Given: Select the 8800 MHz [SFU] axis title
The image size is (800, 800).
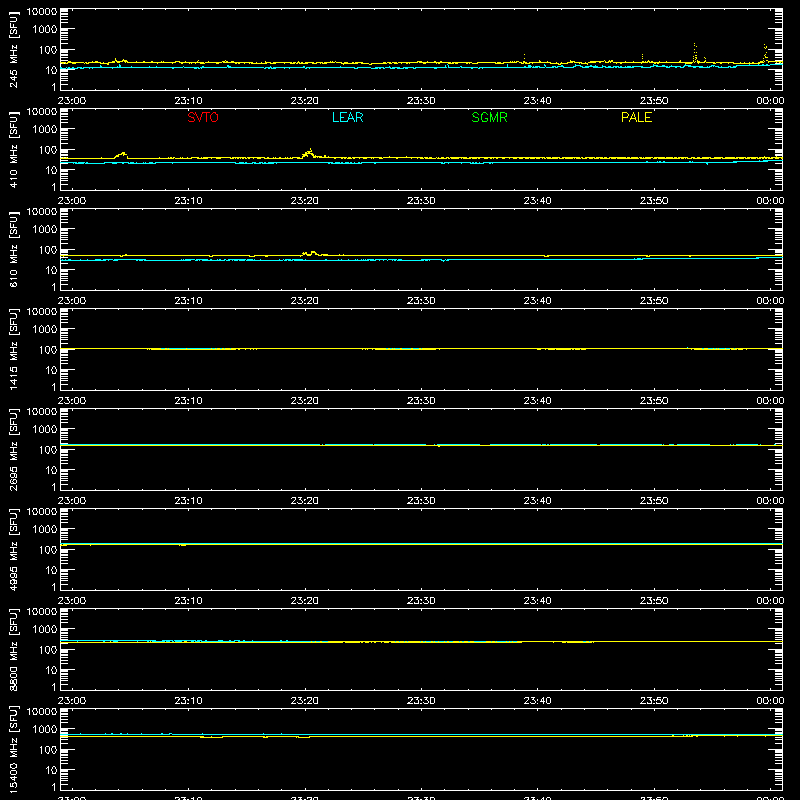Looking at the screenshot, I should [x=13, y=649].
